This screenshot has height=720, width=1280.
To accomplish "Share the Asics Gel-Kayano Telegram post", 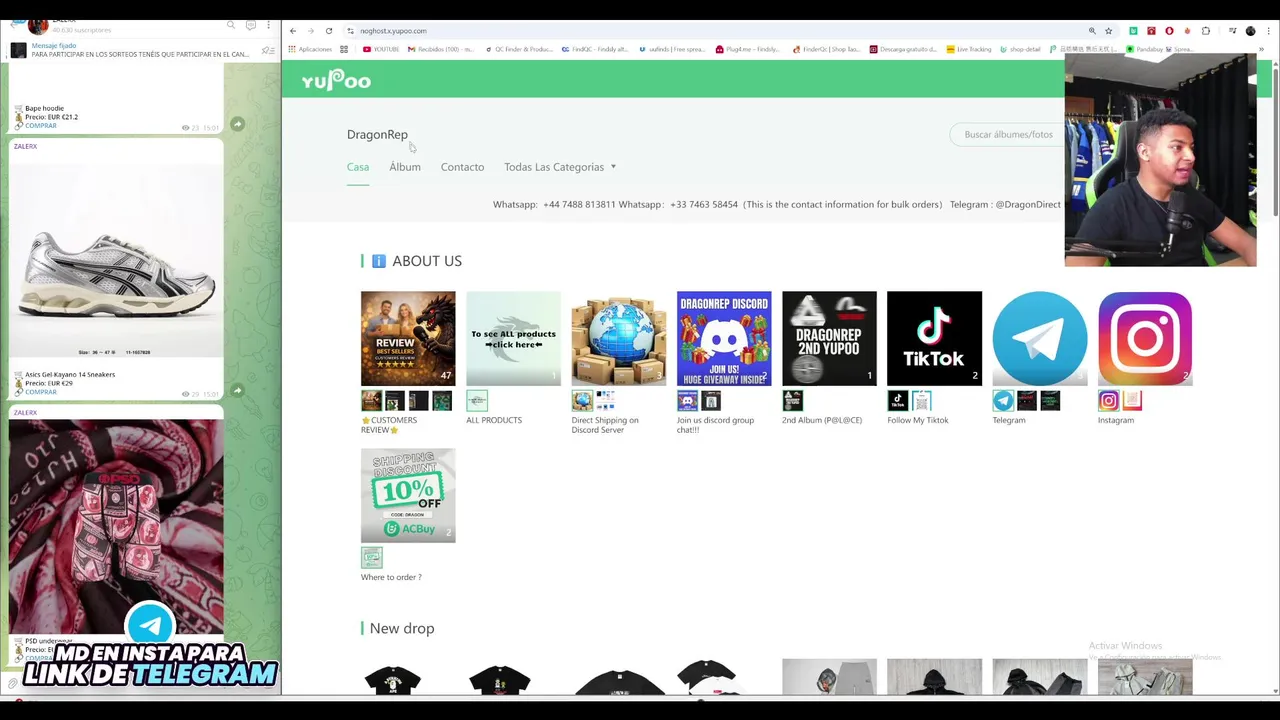I will (237, 390).
